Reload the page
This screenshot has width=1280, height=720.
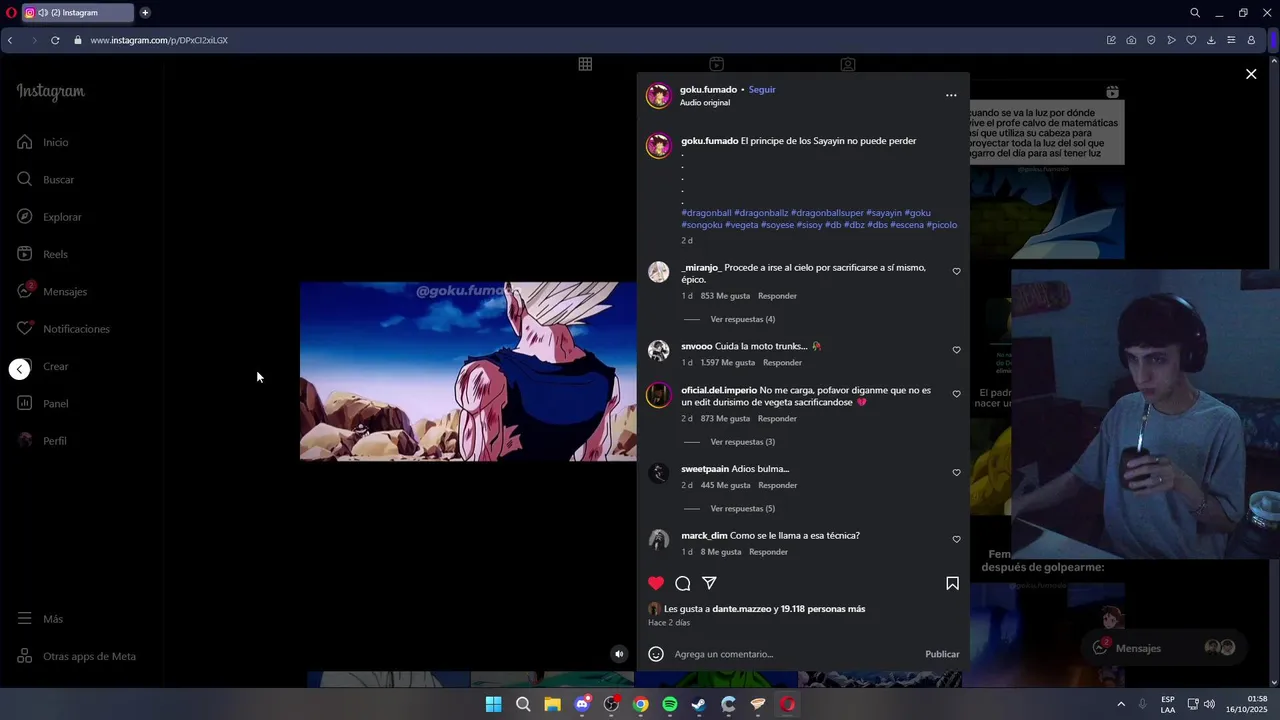pos(55,40)
